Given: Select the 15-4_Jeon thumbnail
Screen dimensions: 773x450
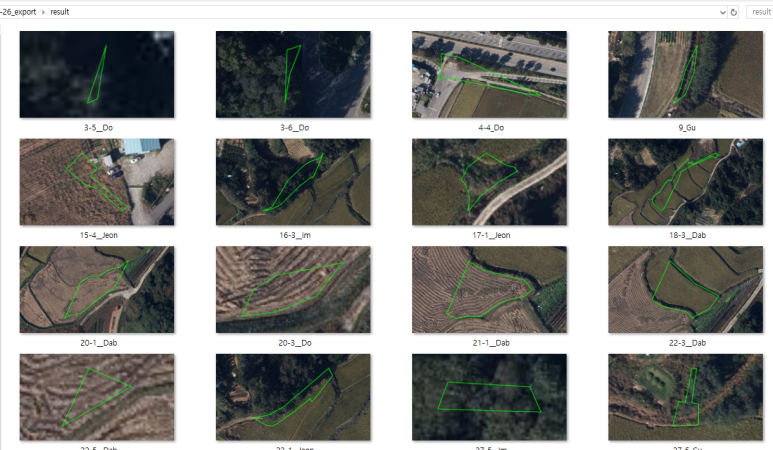Looking at the screenshot, I should point(97,182).
